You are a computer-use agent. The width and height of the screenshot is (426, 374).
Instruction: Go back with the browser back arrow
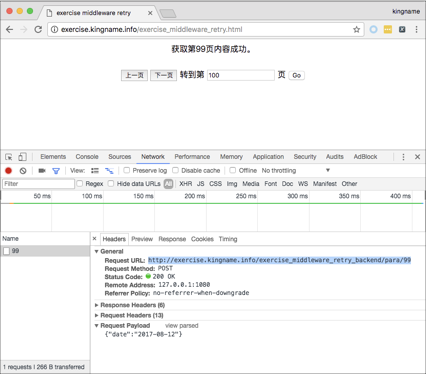[9, 30]
